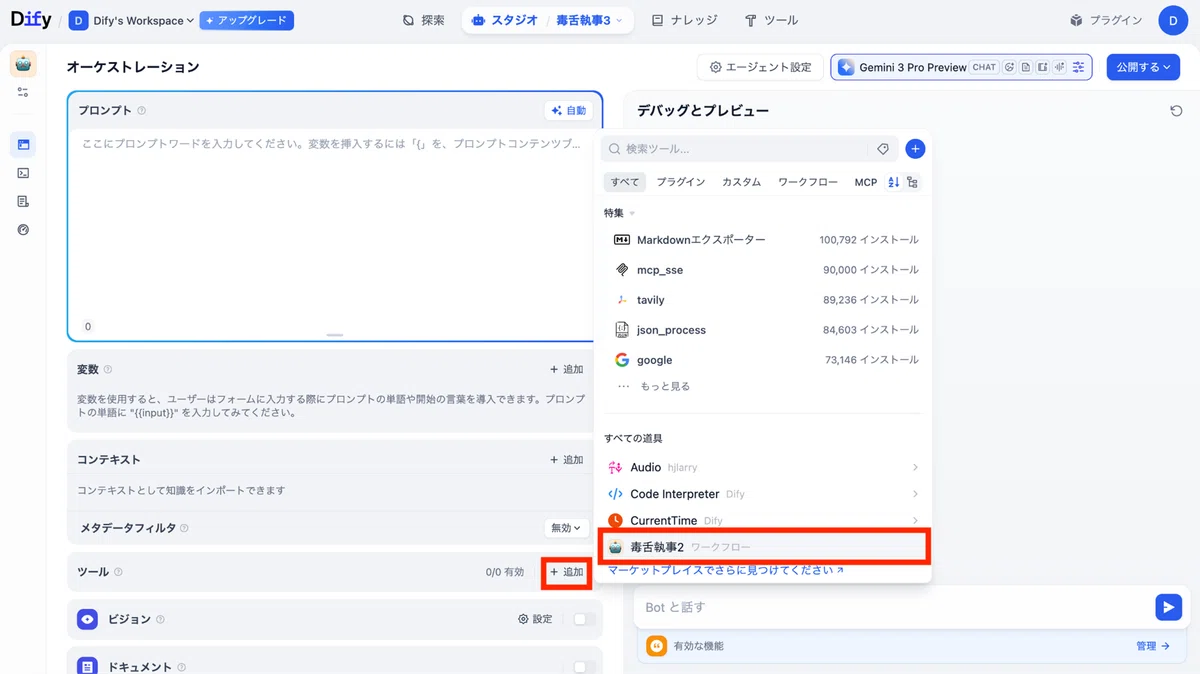
Task: Click the tree view icon in tool picker
Action: pos(912,182)
